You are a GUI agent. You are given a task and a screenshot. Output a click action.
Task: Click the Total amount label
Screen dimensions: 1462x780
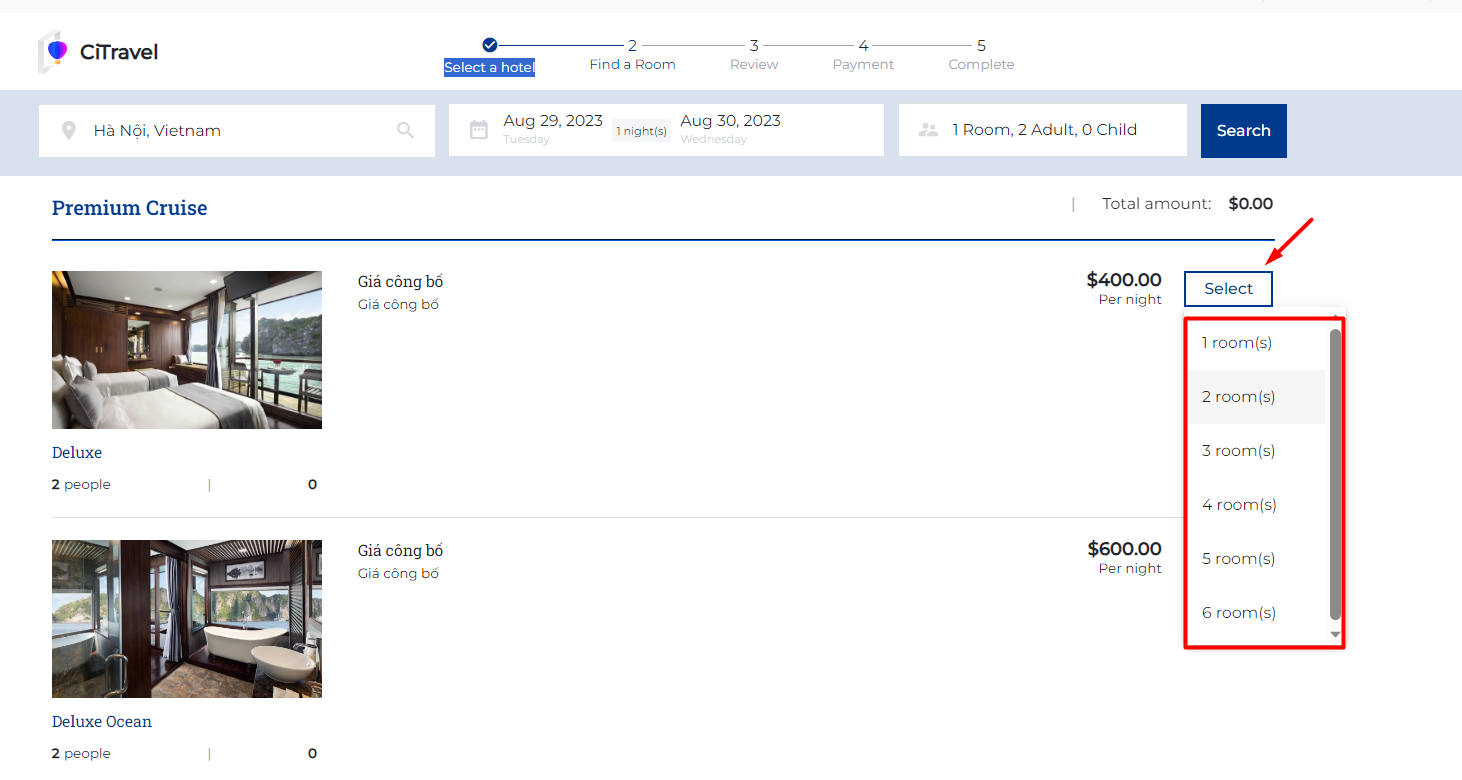tap(1156, 204)
